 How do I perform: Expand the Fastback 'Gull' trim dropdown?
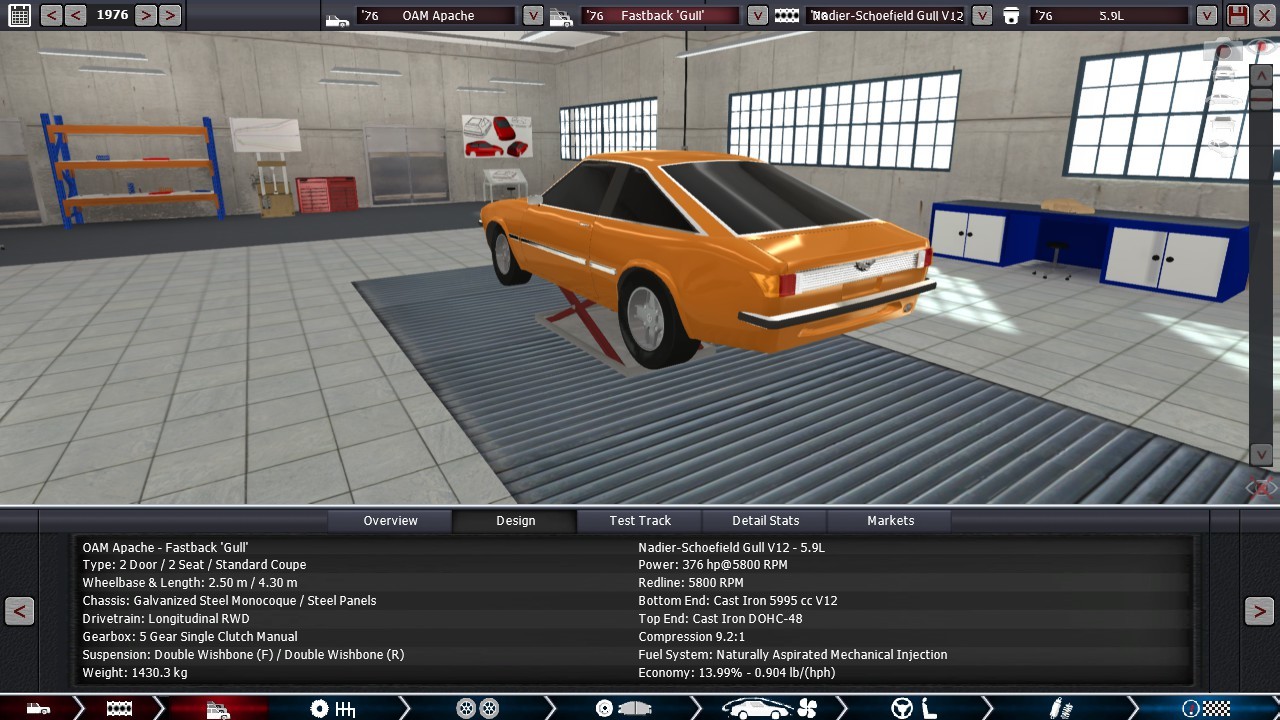pos(758,15)
